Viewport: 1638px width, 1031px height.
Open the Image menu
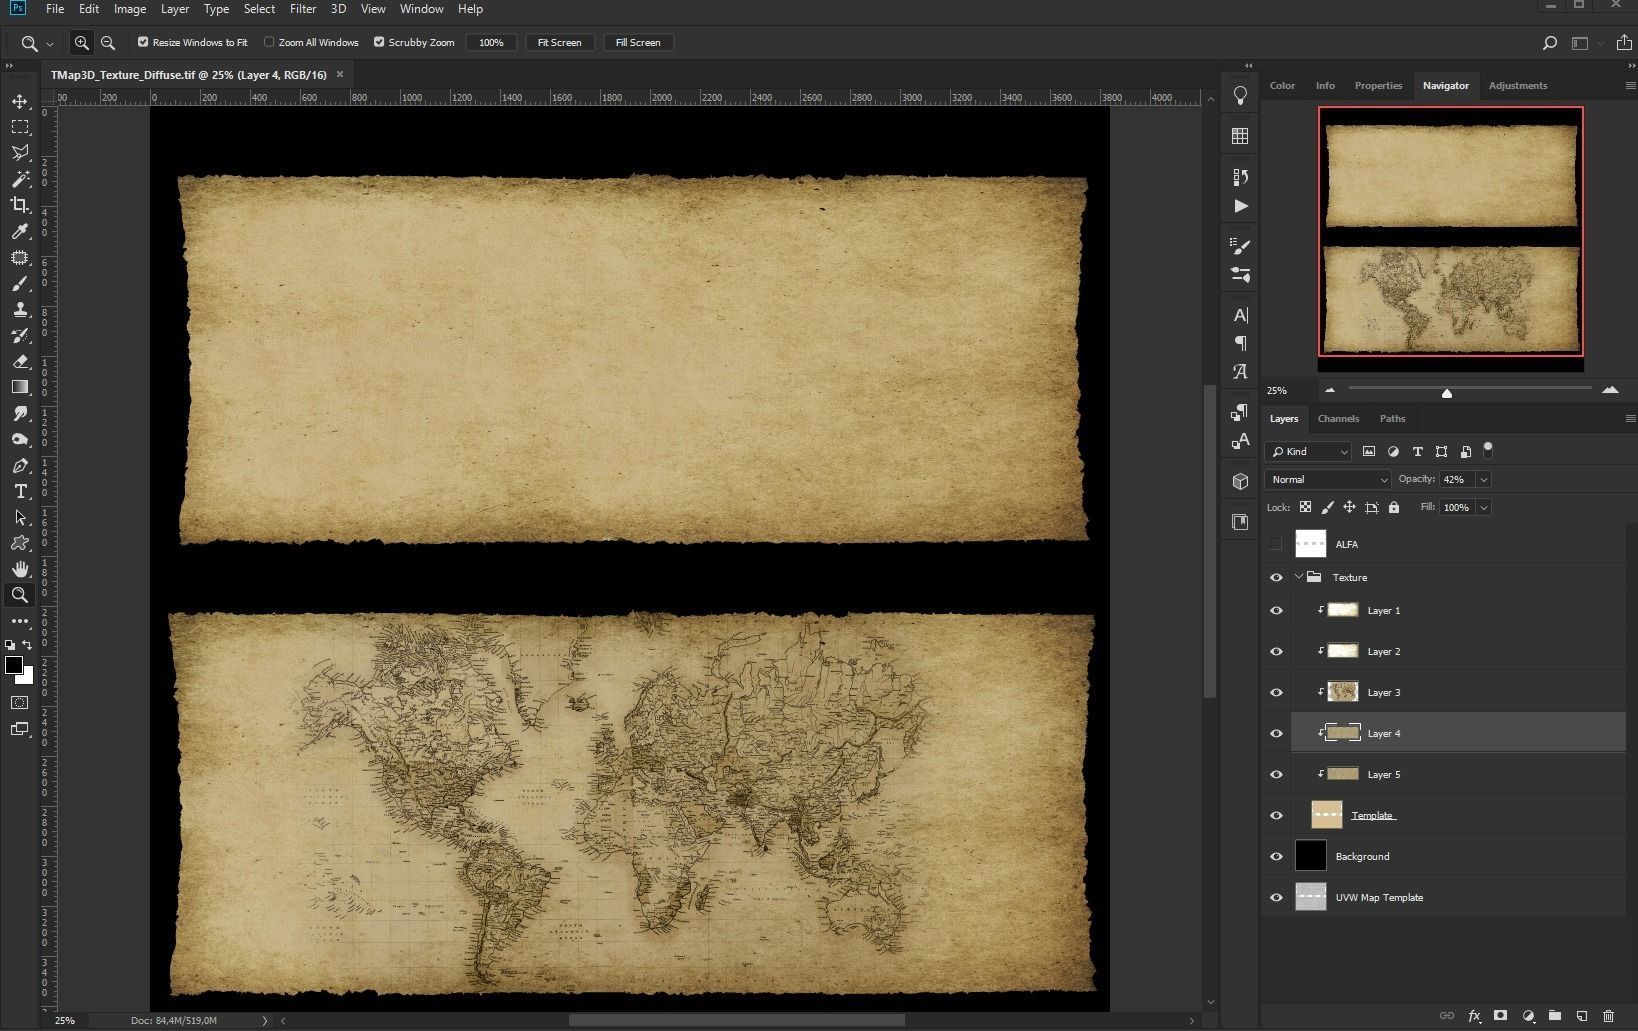click(x=130, y=9)
